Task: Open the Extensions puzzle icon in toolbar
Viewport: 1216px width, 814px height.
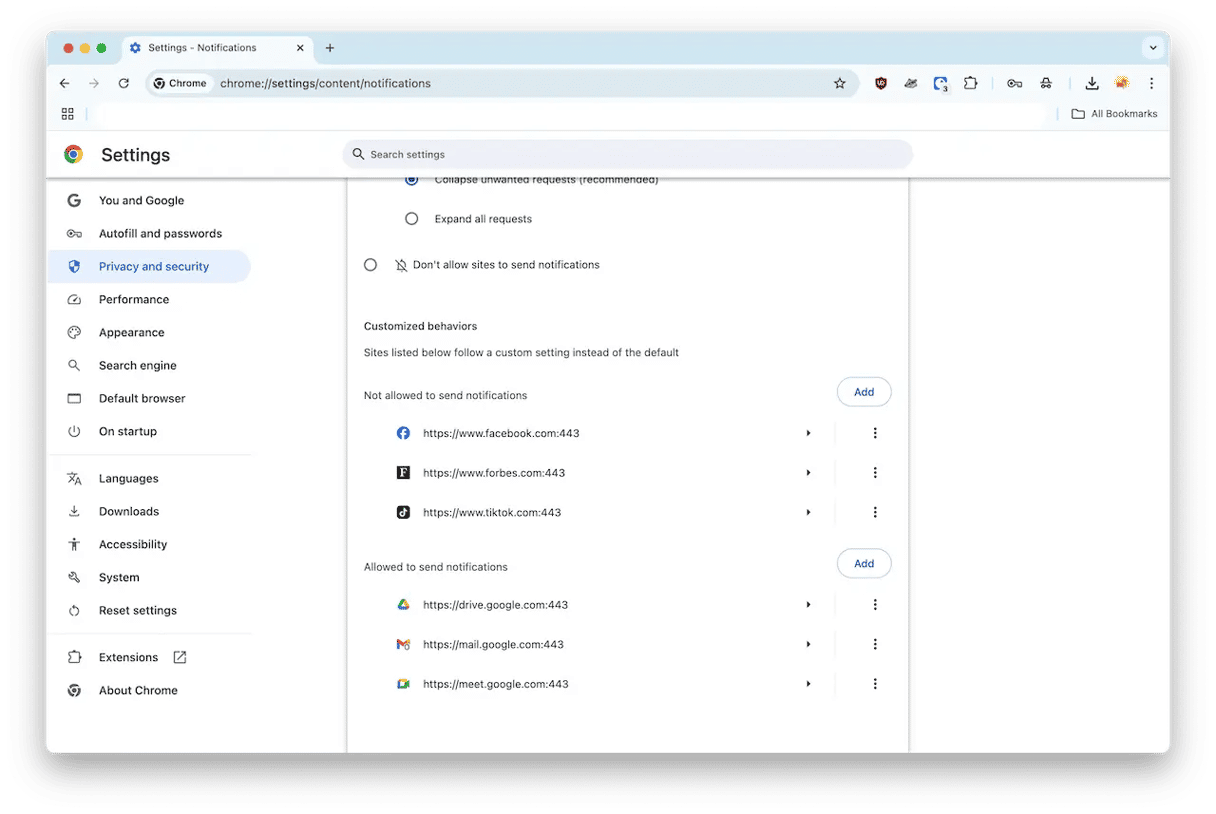Action: coord(970,84)
